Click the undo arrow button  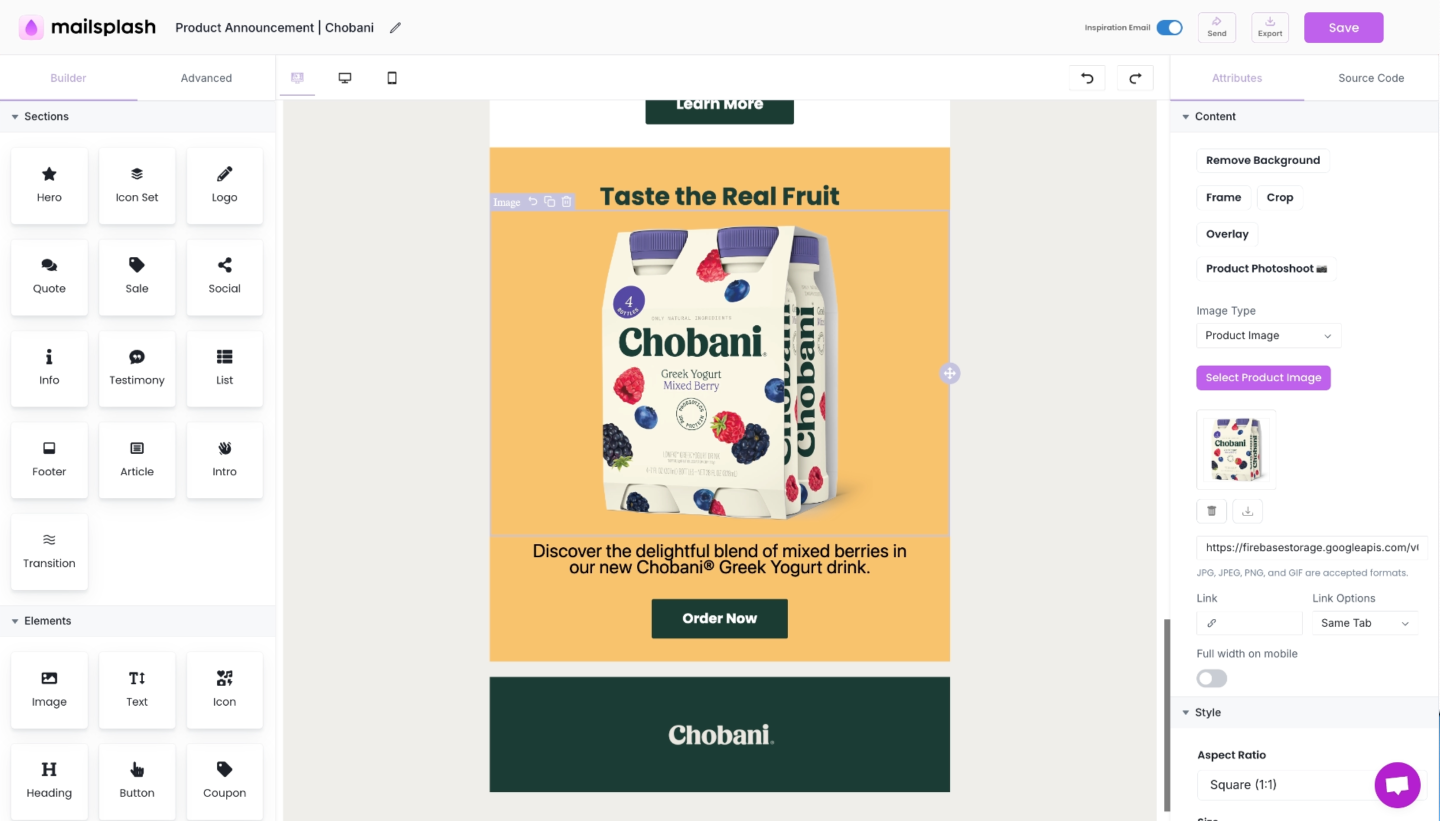1087,78
